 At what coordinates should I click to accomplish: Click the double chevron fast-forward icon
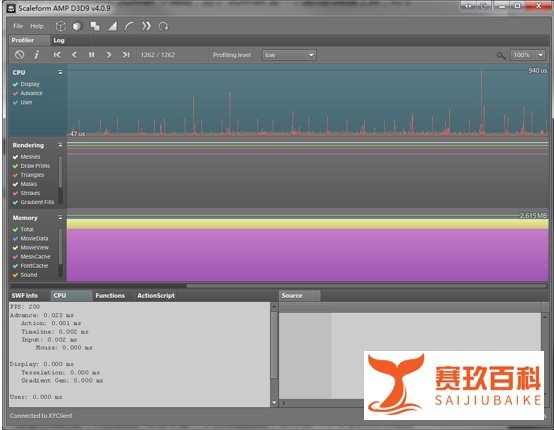tap(146, 26)
